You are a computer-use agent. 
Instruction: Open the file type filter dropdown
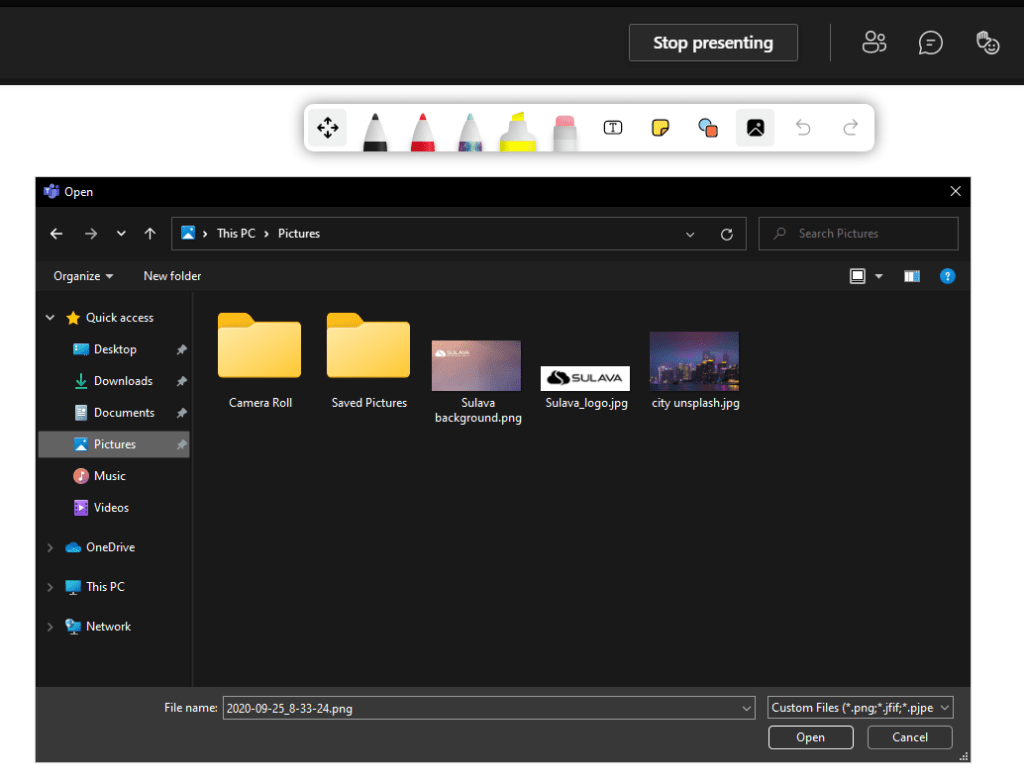[860, 708]
